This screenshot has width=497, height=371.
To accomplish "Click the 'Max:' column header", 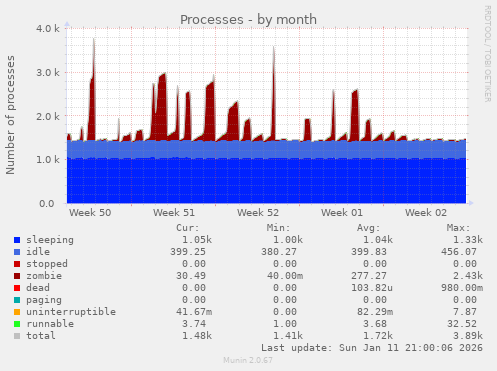I will tap(458, 228).
